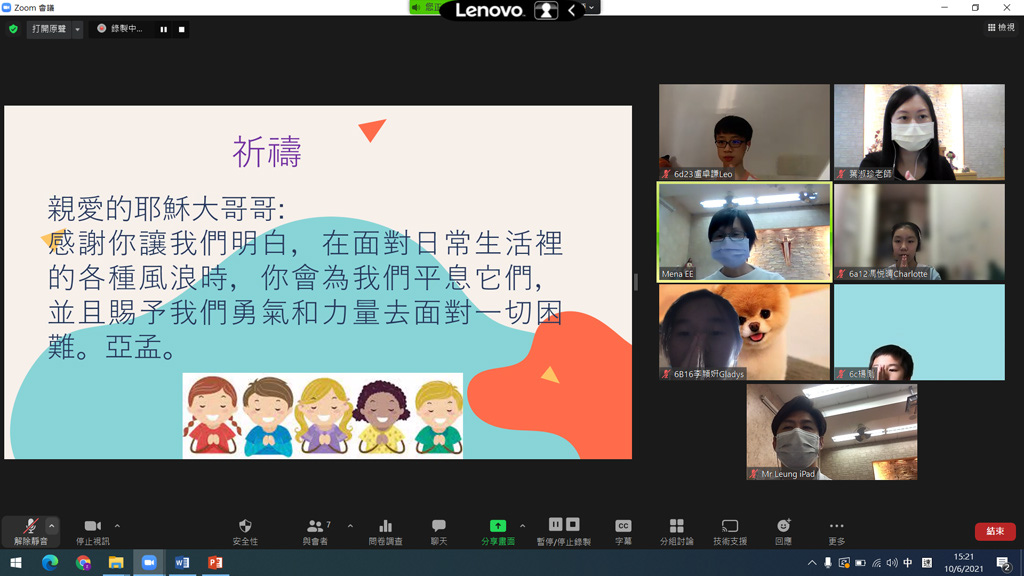
Task: Click the red 結束 end meeting button
Action: click(995, 531)
